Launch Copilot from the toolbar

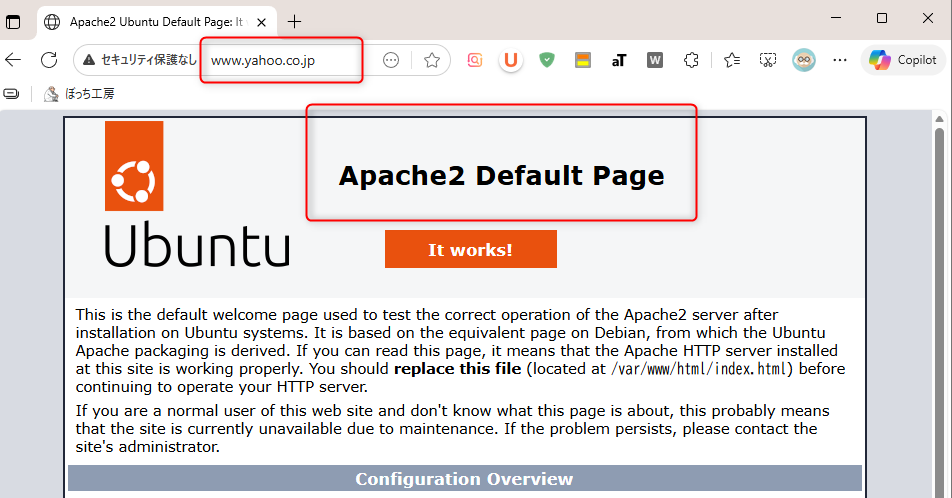coord(903,60)
